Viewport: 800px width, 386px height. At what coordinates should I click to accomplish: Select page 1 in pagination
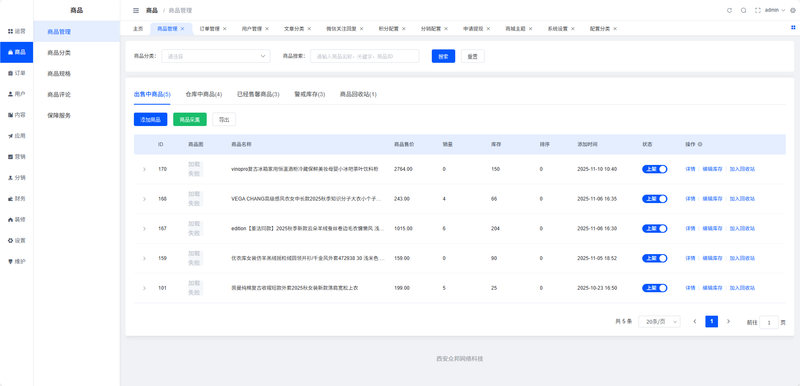[711, 321]
